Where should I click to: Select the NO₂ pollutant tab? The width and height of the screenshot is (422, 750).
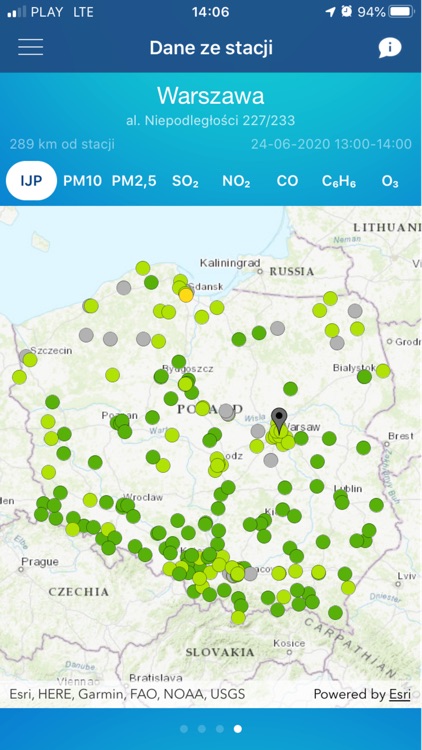click(x=236, y=181)
